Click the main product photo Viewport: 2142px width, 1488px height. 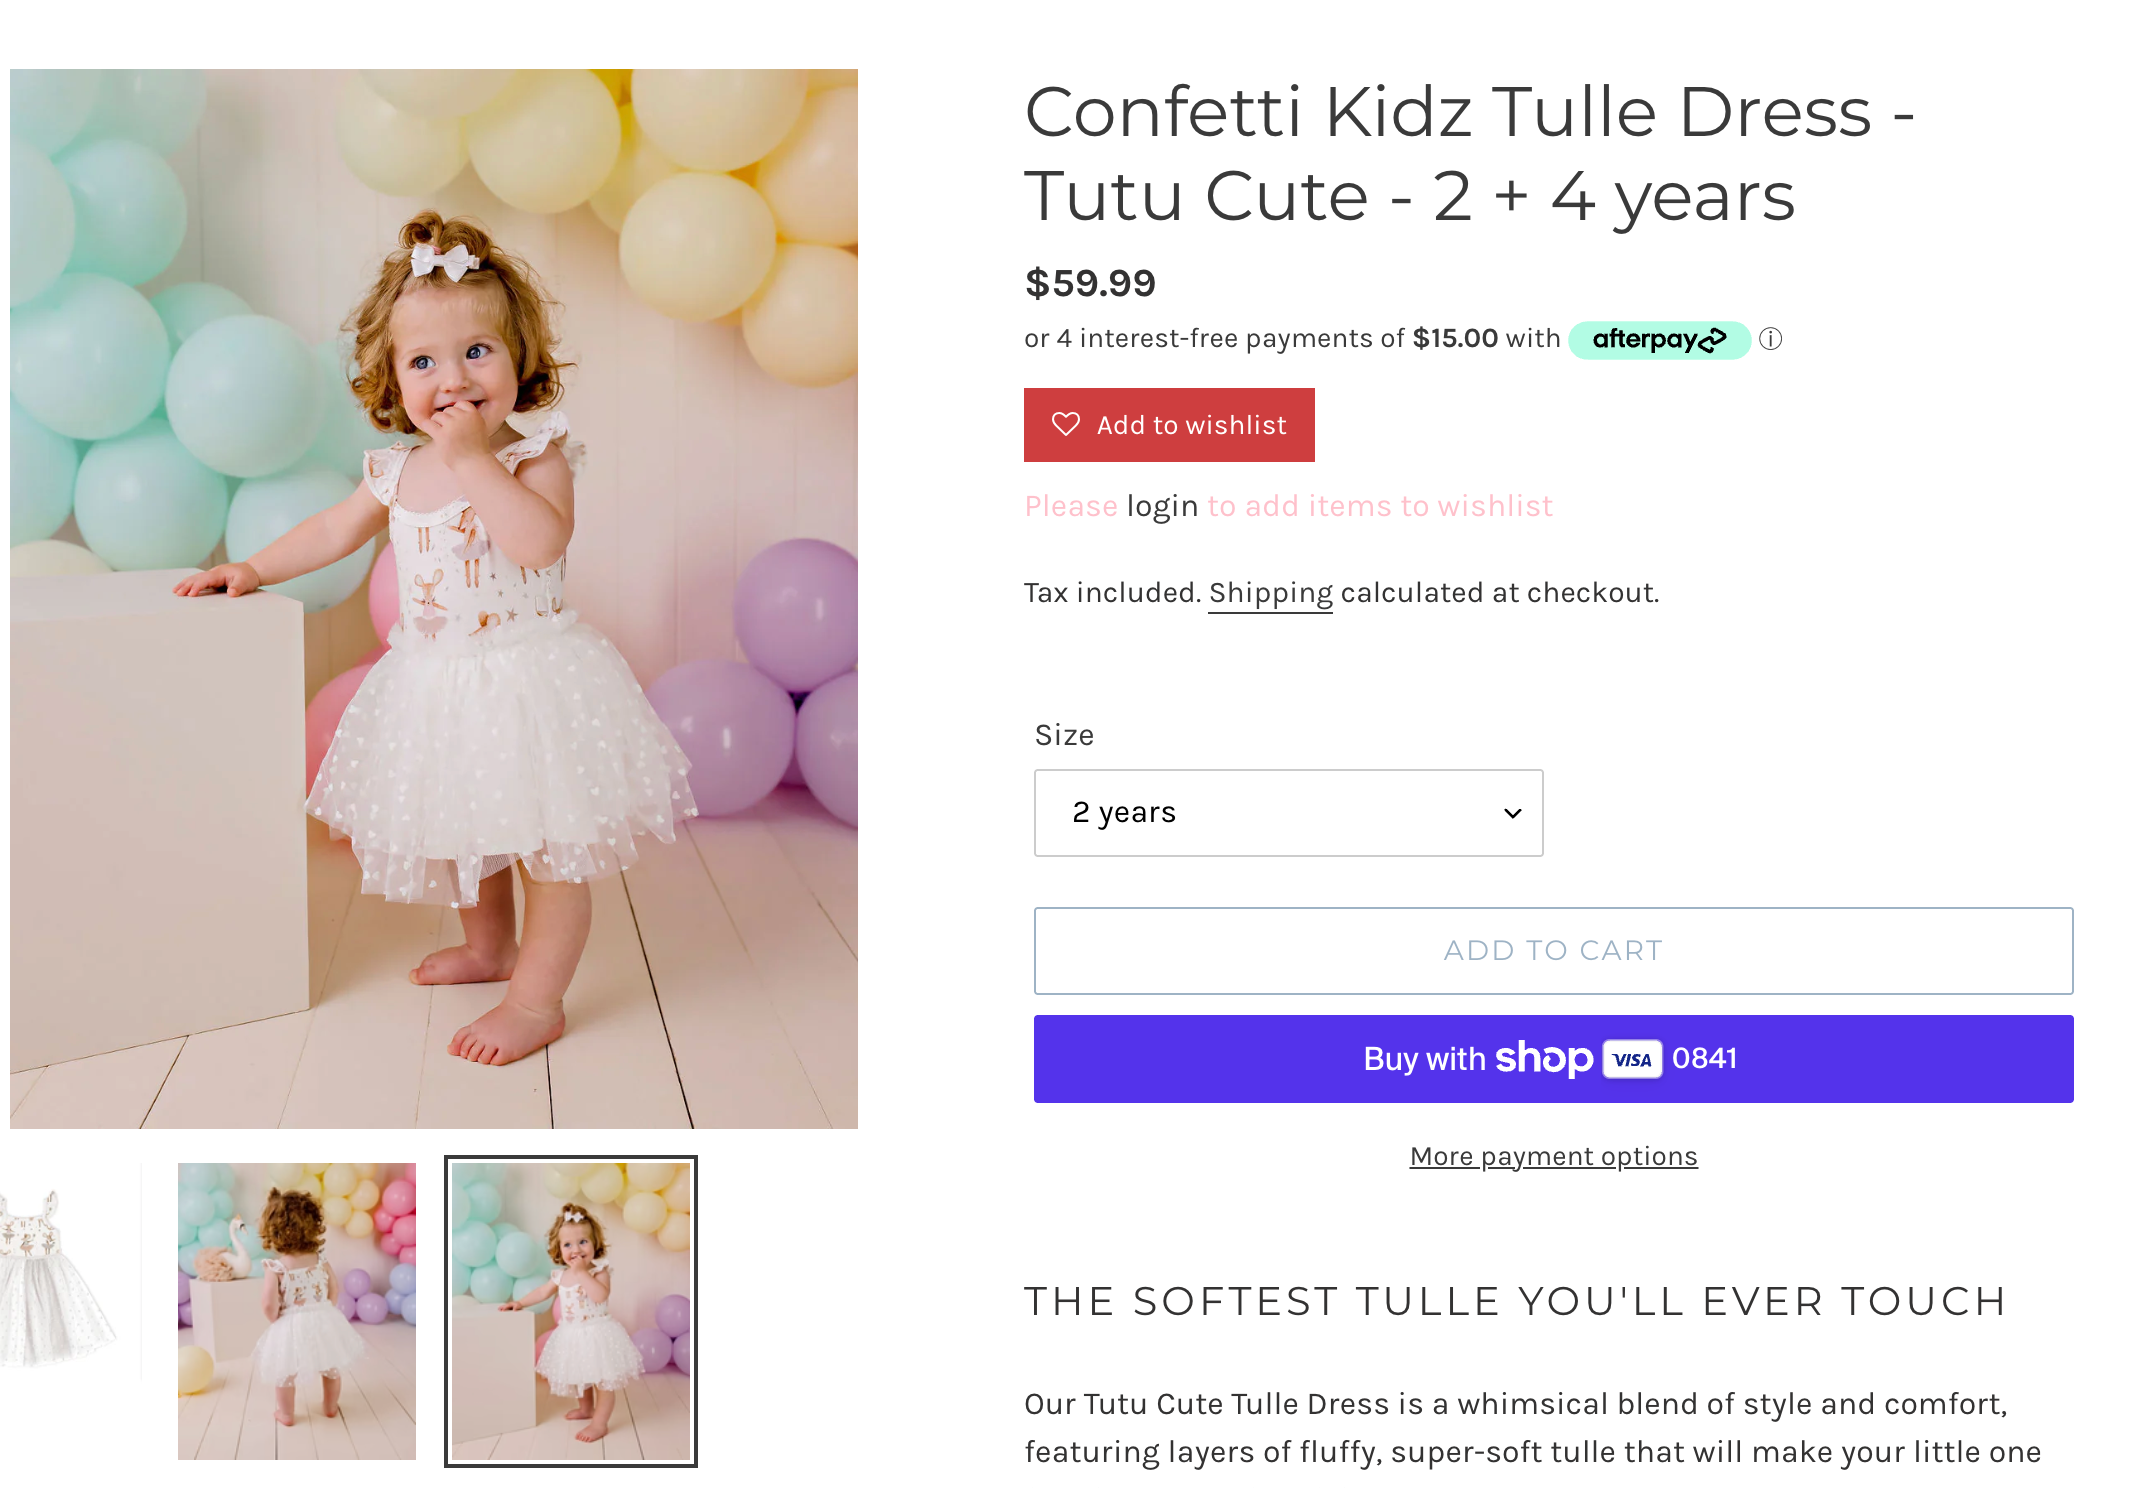(434, 598)
